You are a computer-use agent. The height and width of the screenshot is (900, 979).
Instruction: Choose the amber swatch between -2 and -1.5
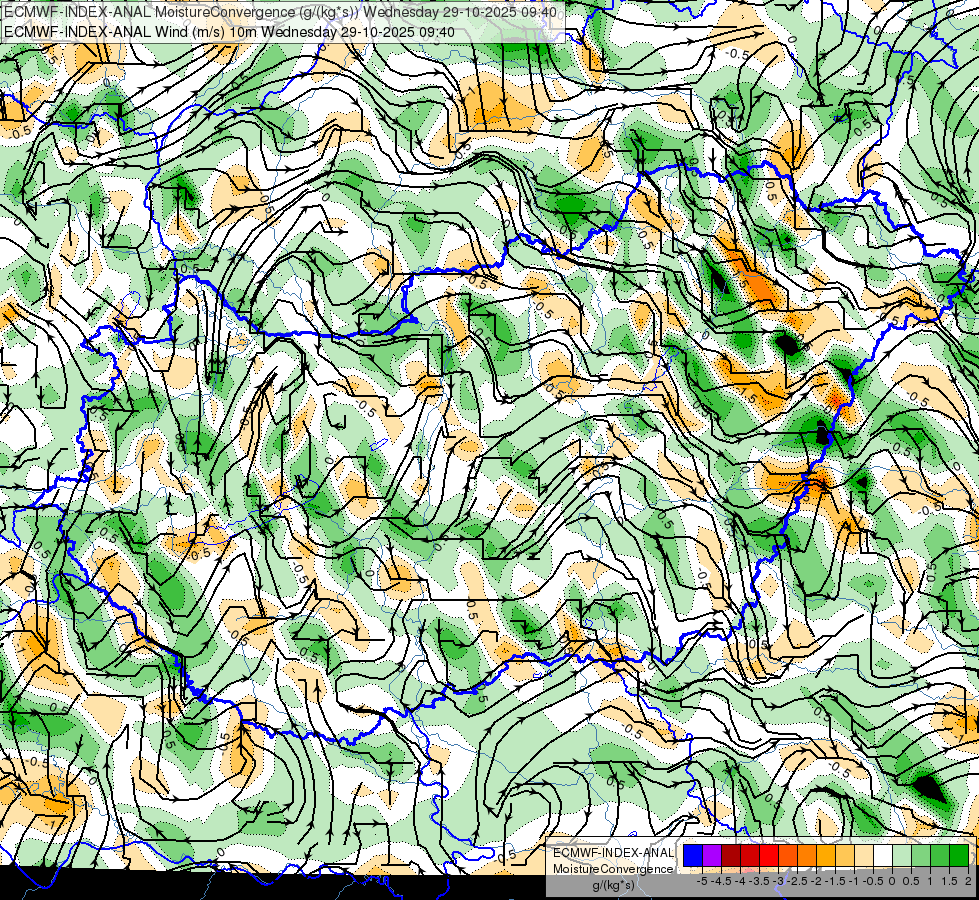(x=826, y=856)
